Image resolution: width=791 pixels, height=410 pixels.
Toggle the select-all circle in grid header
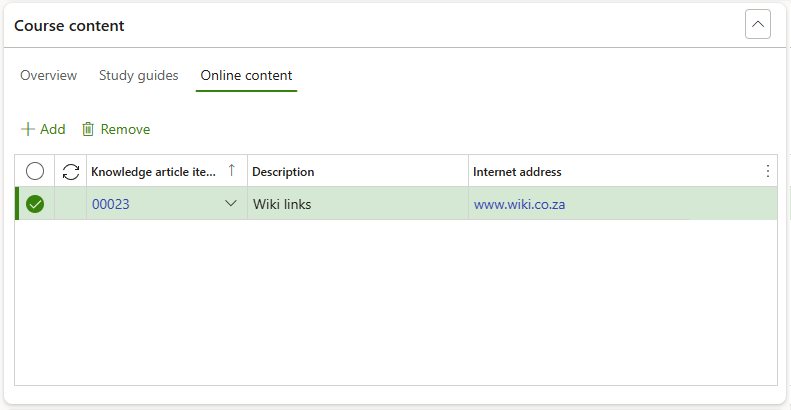tap(35, 172)
